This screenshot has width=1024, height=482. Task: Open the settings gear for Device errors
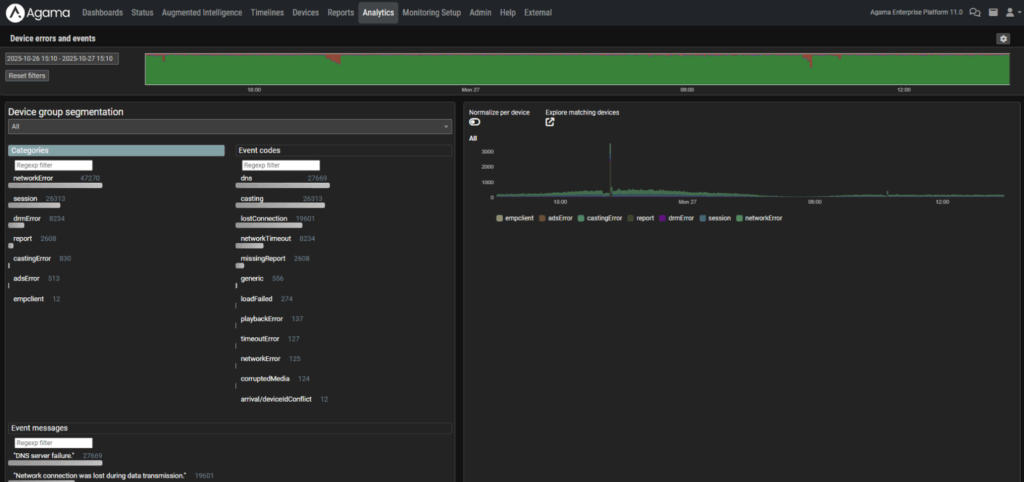tap(1003, 38)
